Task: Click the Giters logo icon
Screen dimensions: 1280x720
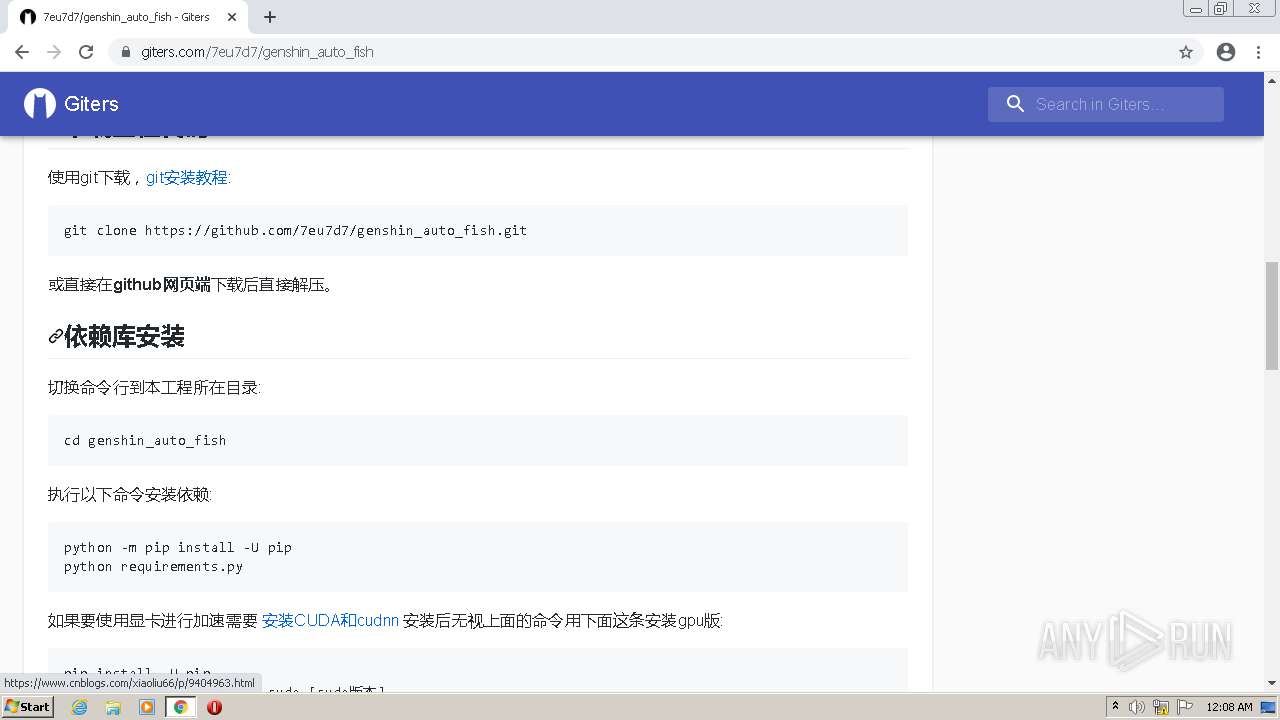Action: (40, 104)
